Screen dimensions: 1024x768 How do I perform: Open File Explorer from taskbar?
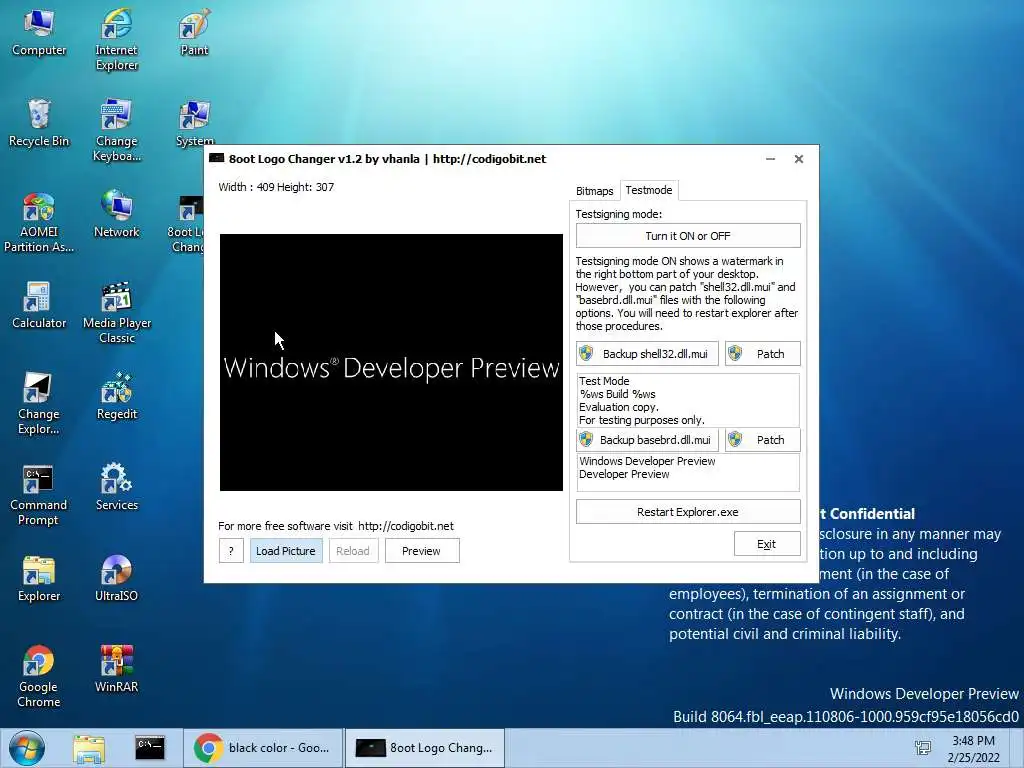pos(89,748)
